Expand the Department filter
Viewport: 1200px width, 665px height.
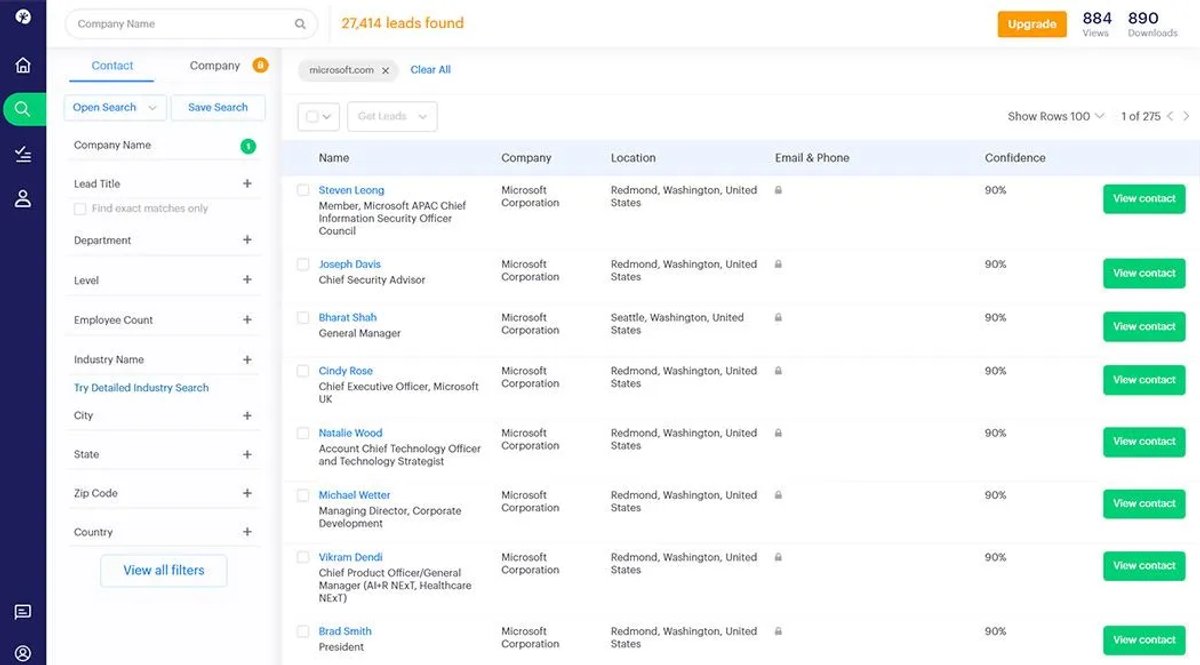pos(247,240)
